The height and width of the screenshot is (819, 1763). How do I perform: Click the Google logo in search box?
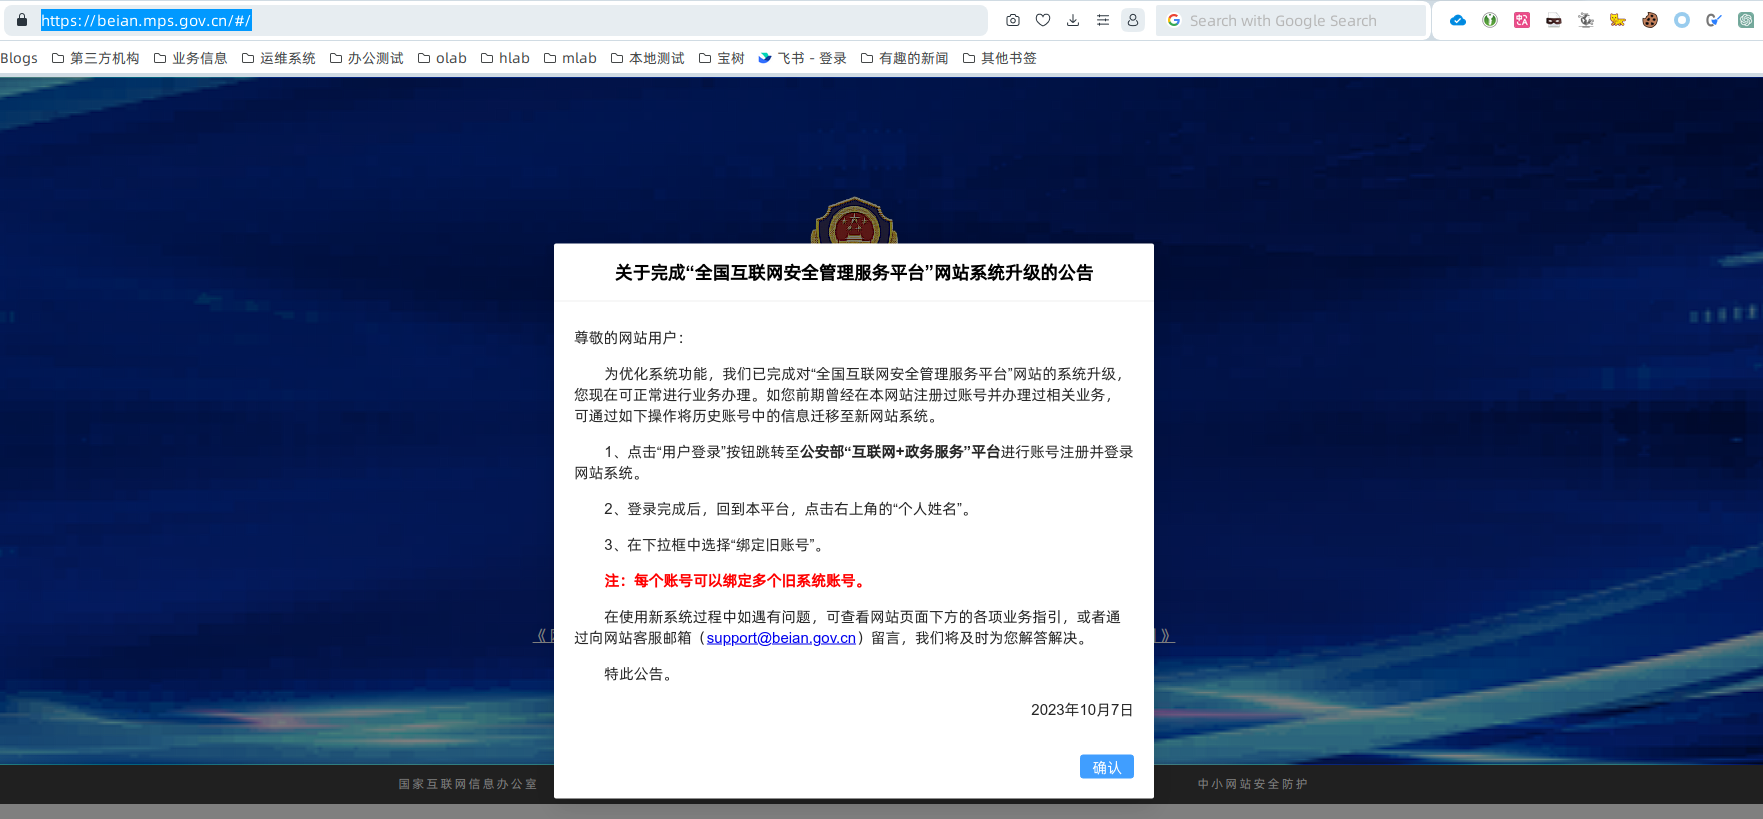1174,20
